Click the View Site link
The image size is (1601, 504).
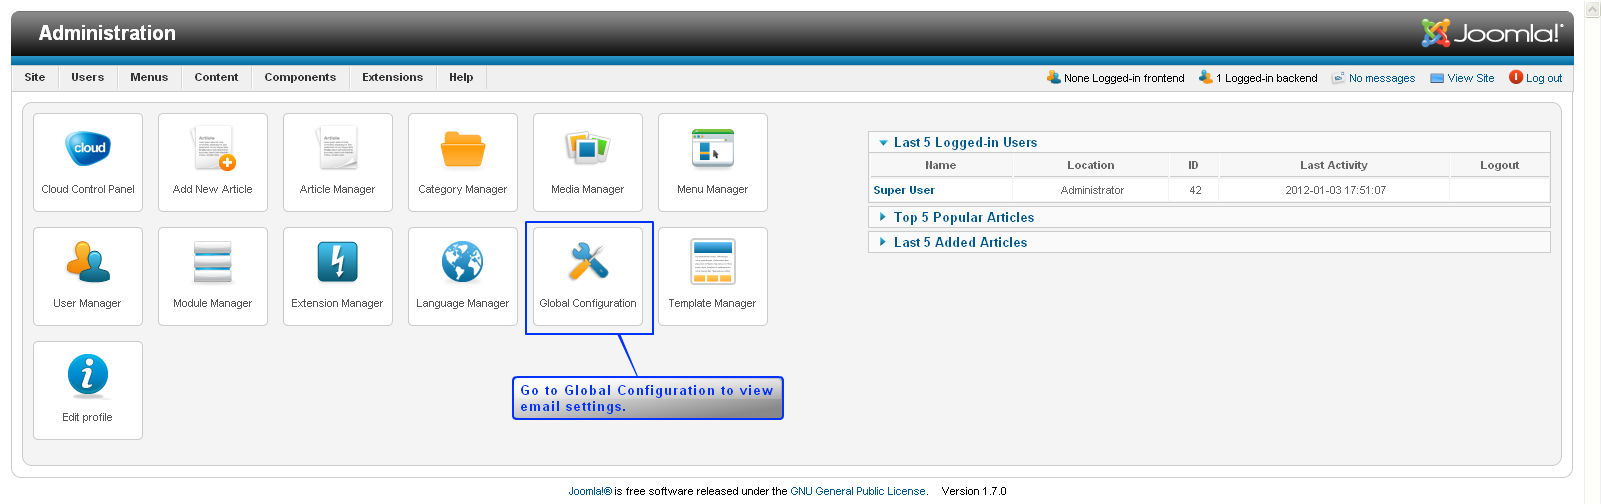(1471, 78)
